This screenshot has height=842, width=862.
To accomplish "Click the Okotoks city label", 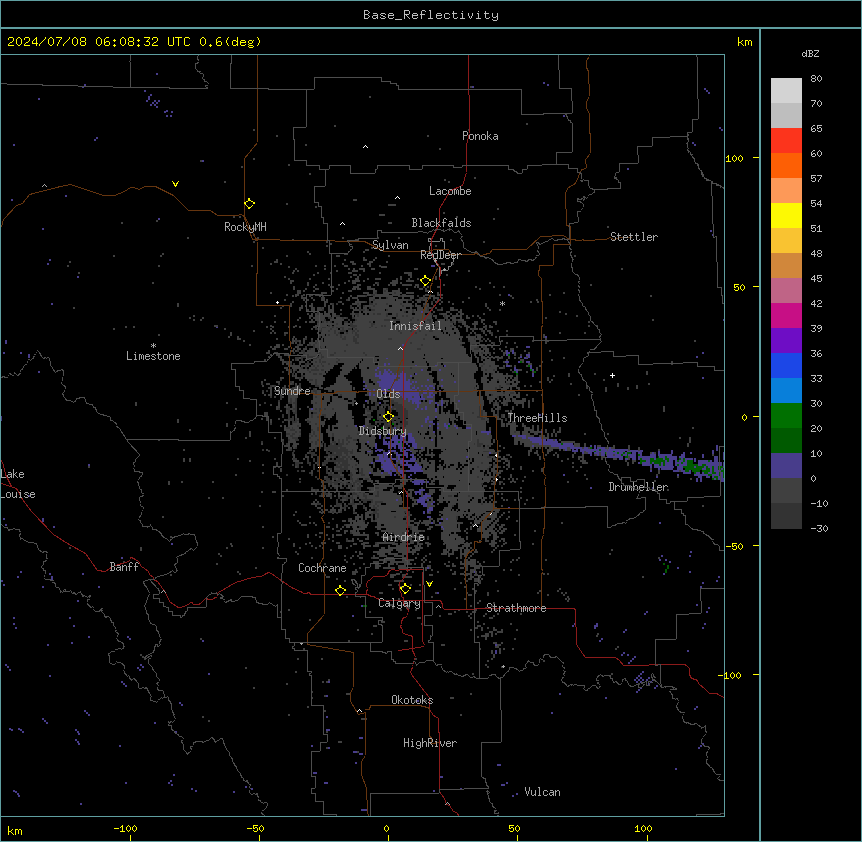I will pyautogui.click(x=412, y=700).
